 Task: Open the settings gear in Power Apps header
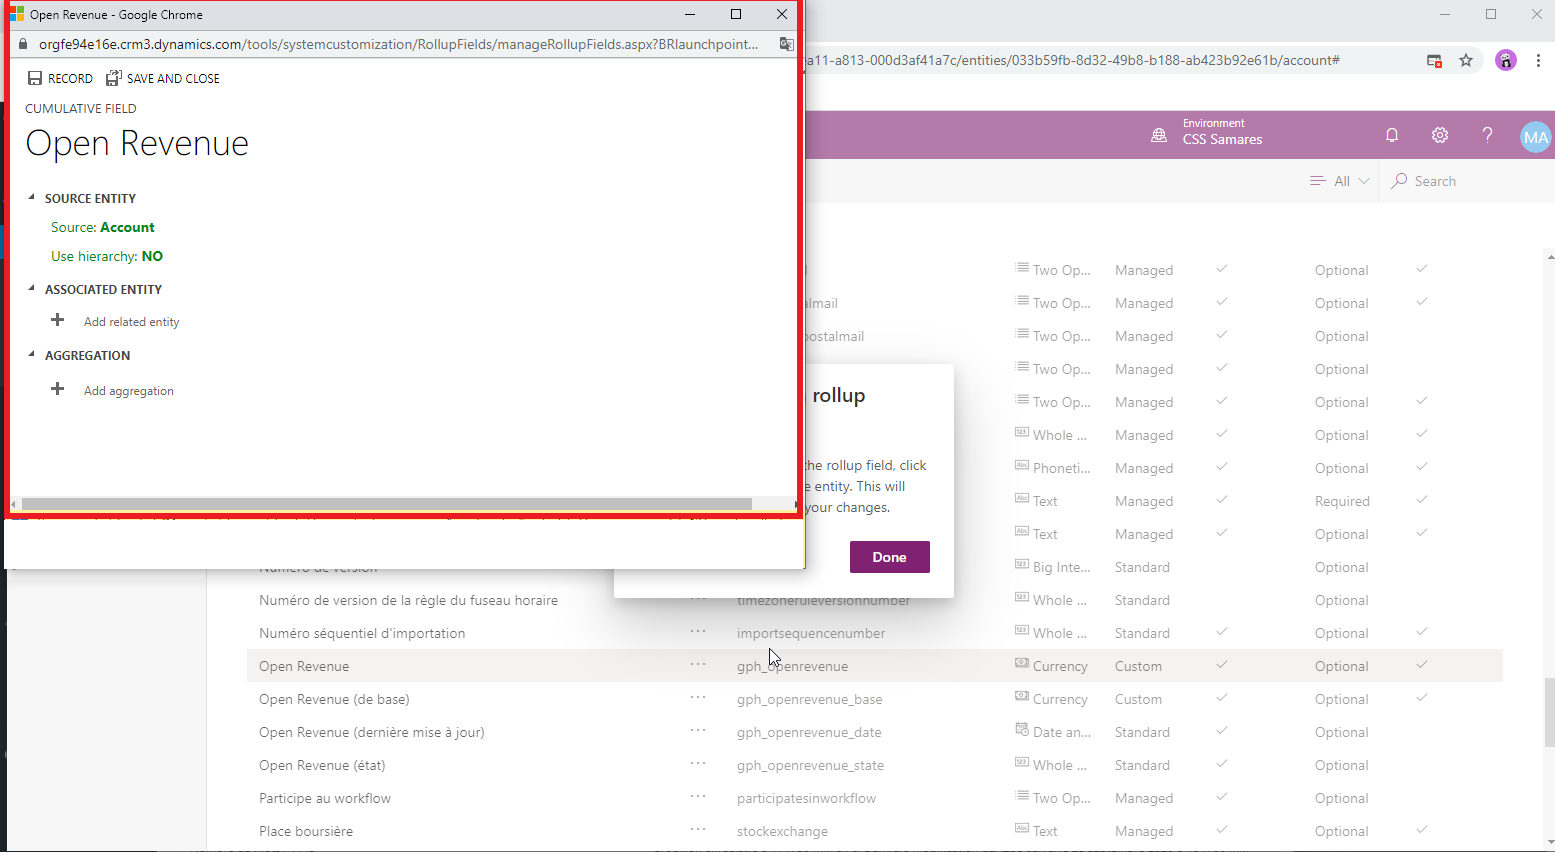(x=1440, y=135)
